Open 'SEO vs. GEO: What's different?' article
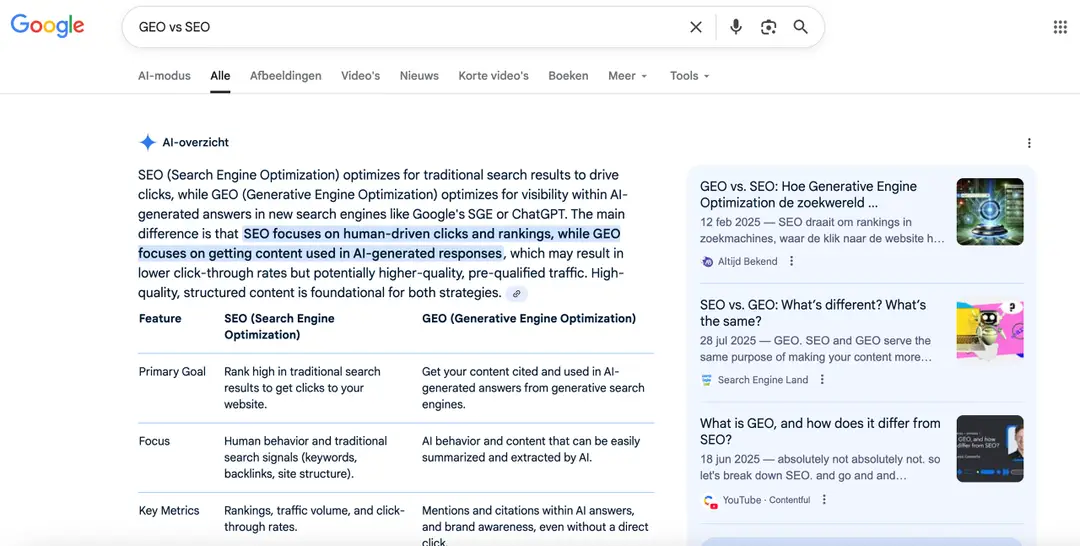Screen dimensions: 1080x546 coord(813,313)
